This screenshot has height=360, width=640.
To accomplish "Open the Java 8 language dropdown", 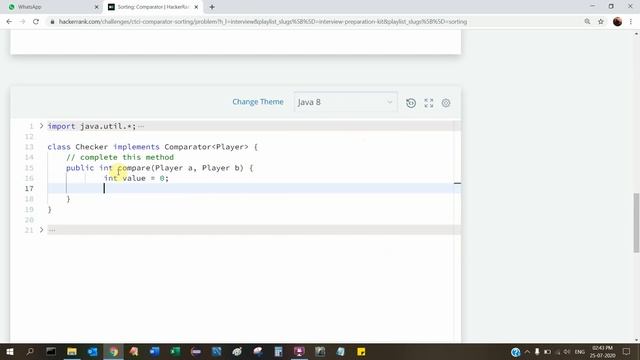I will 345,102.
